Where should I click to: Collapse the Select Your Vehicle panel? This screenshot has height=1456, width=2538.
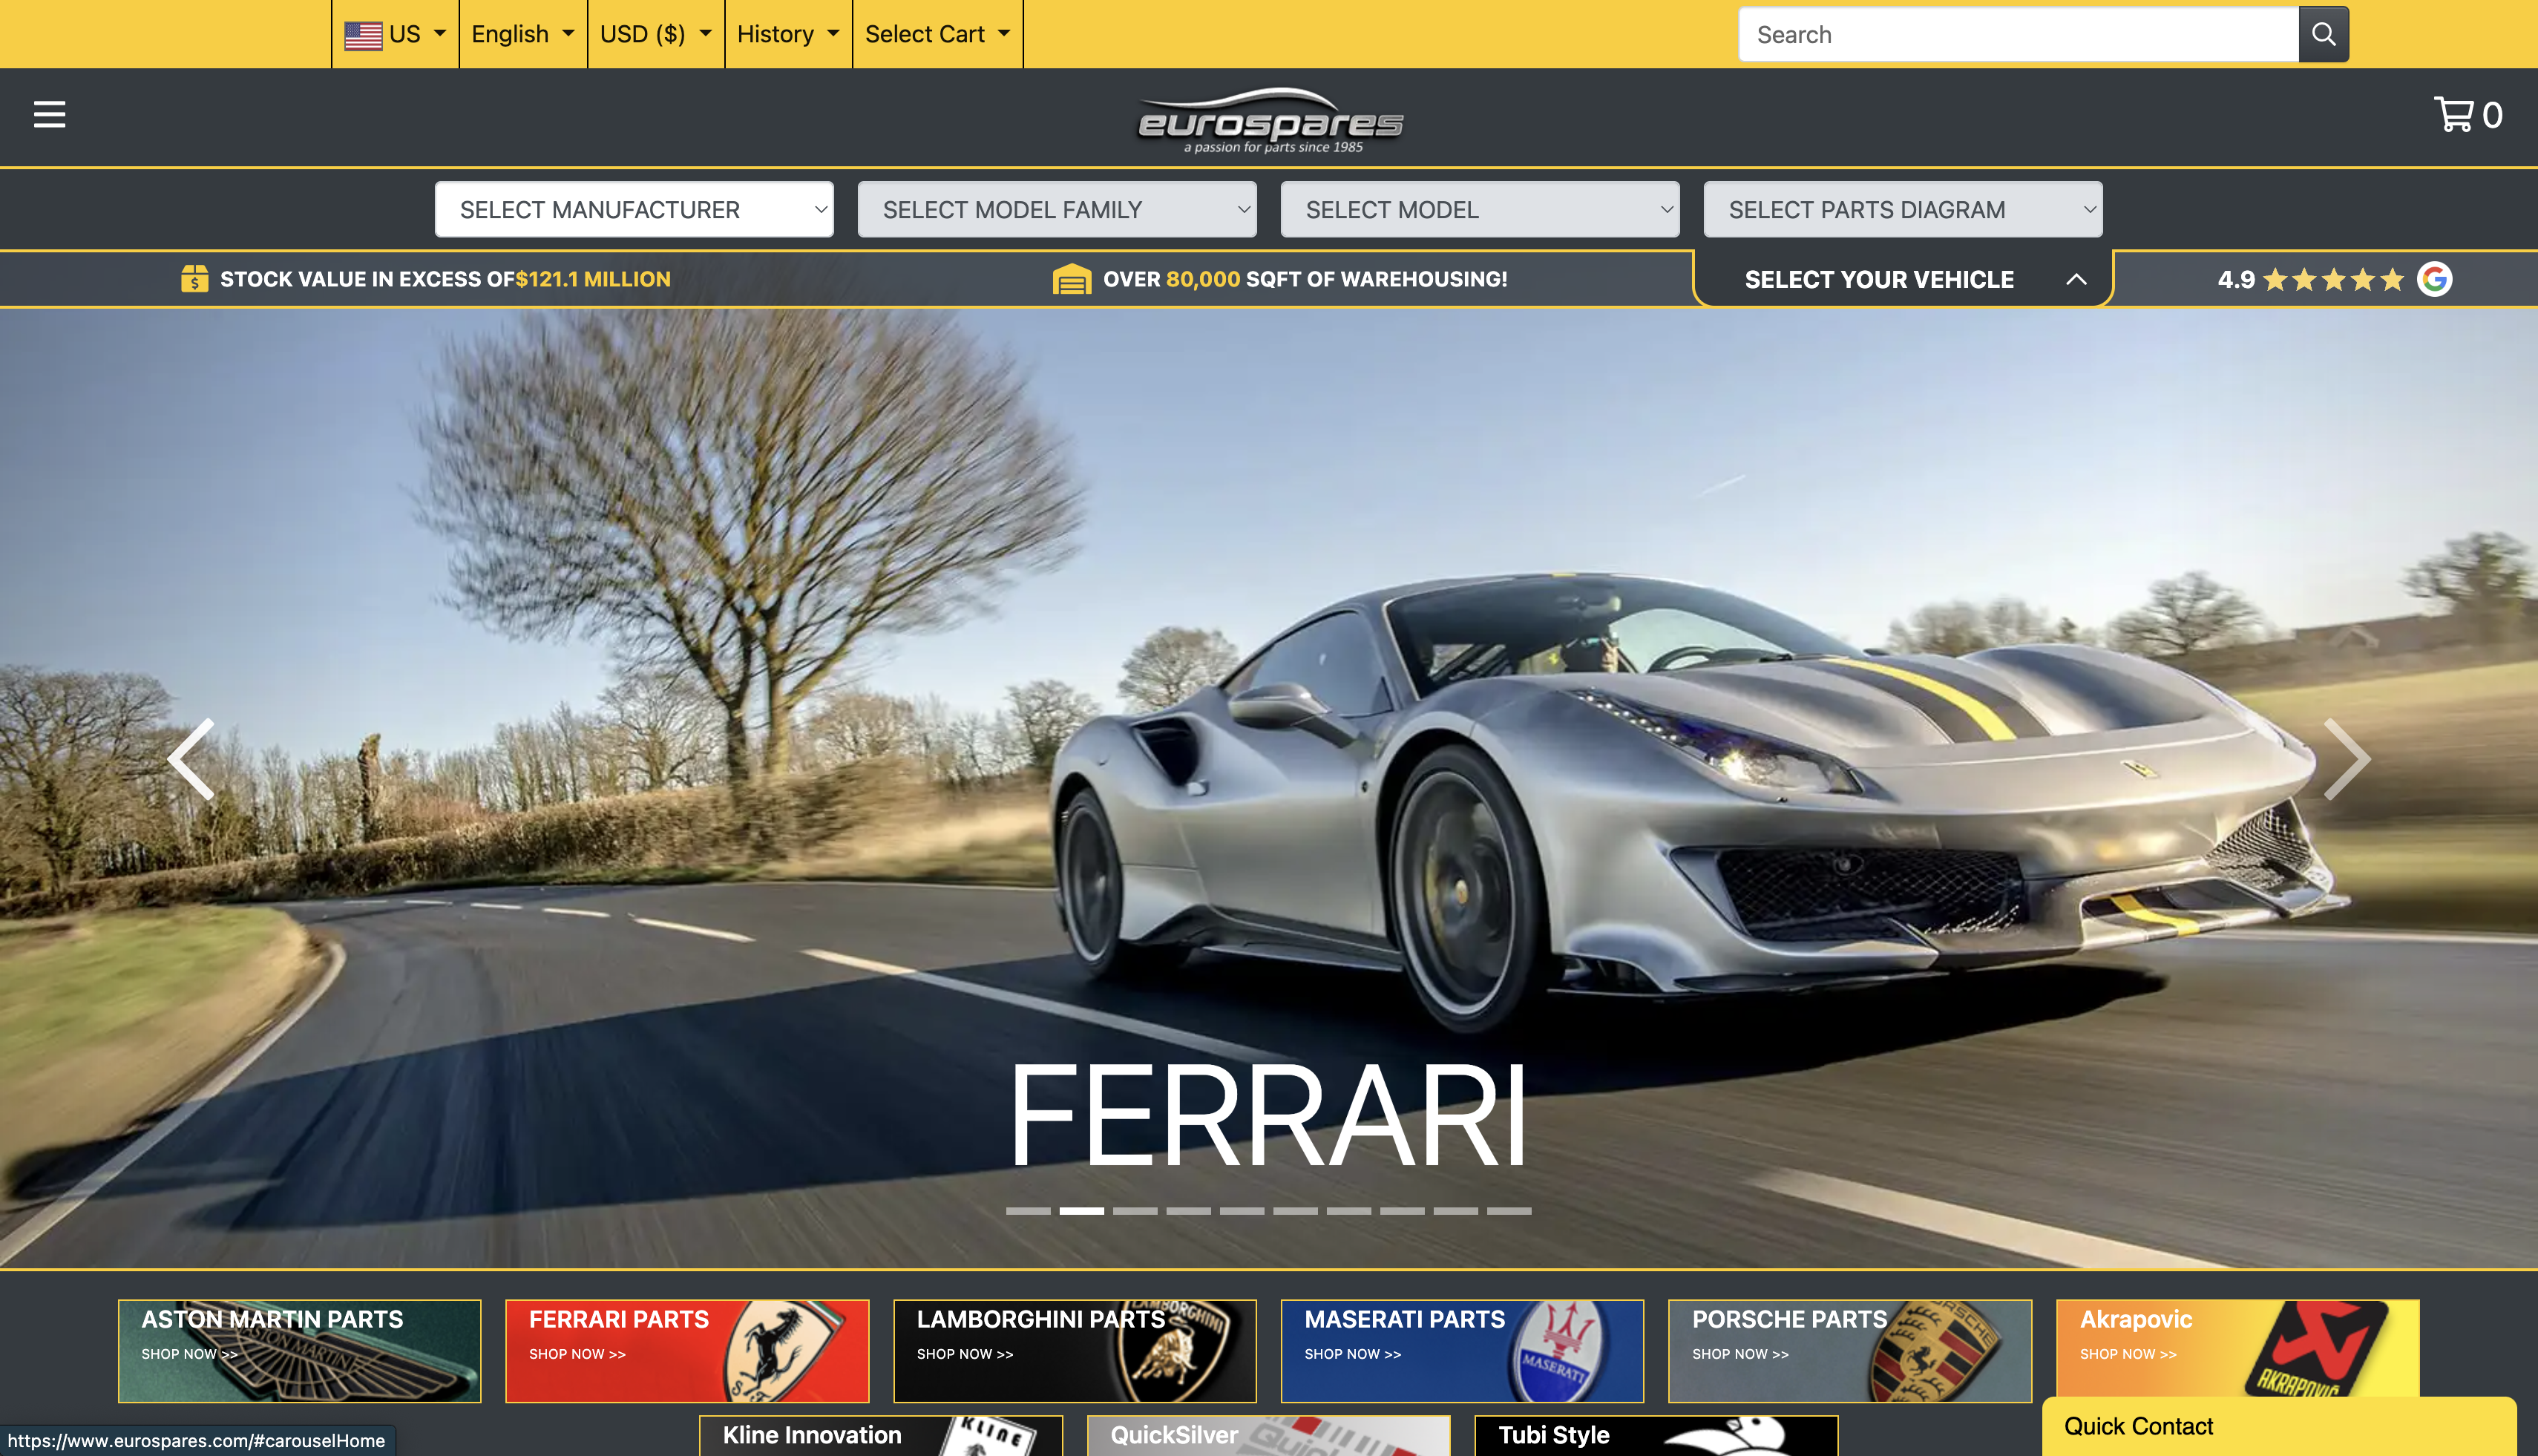(x=1903, y=279)
